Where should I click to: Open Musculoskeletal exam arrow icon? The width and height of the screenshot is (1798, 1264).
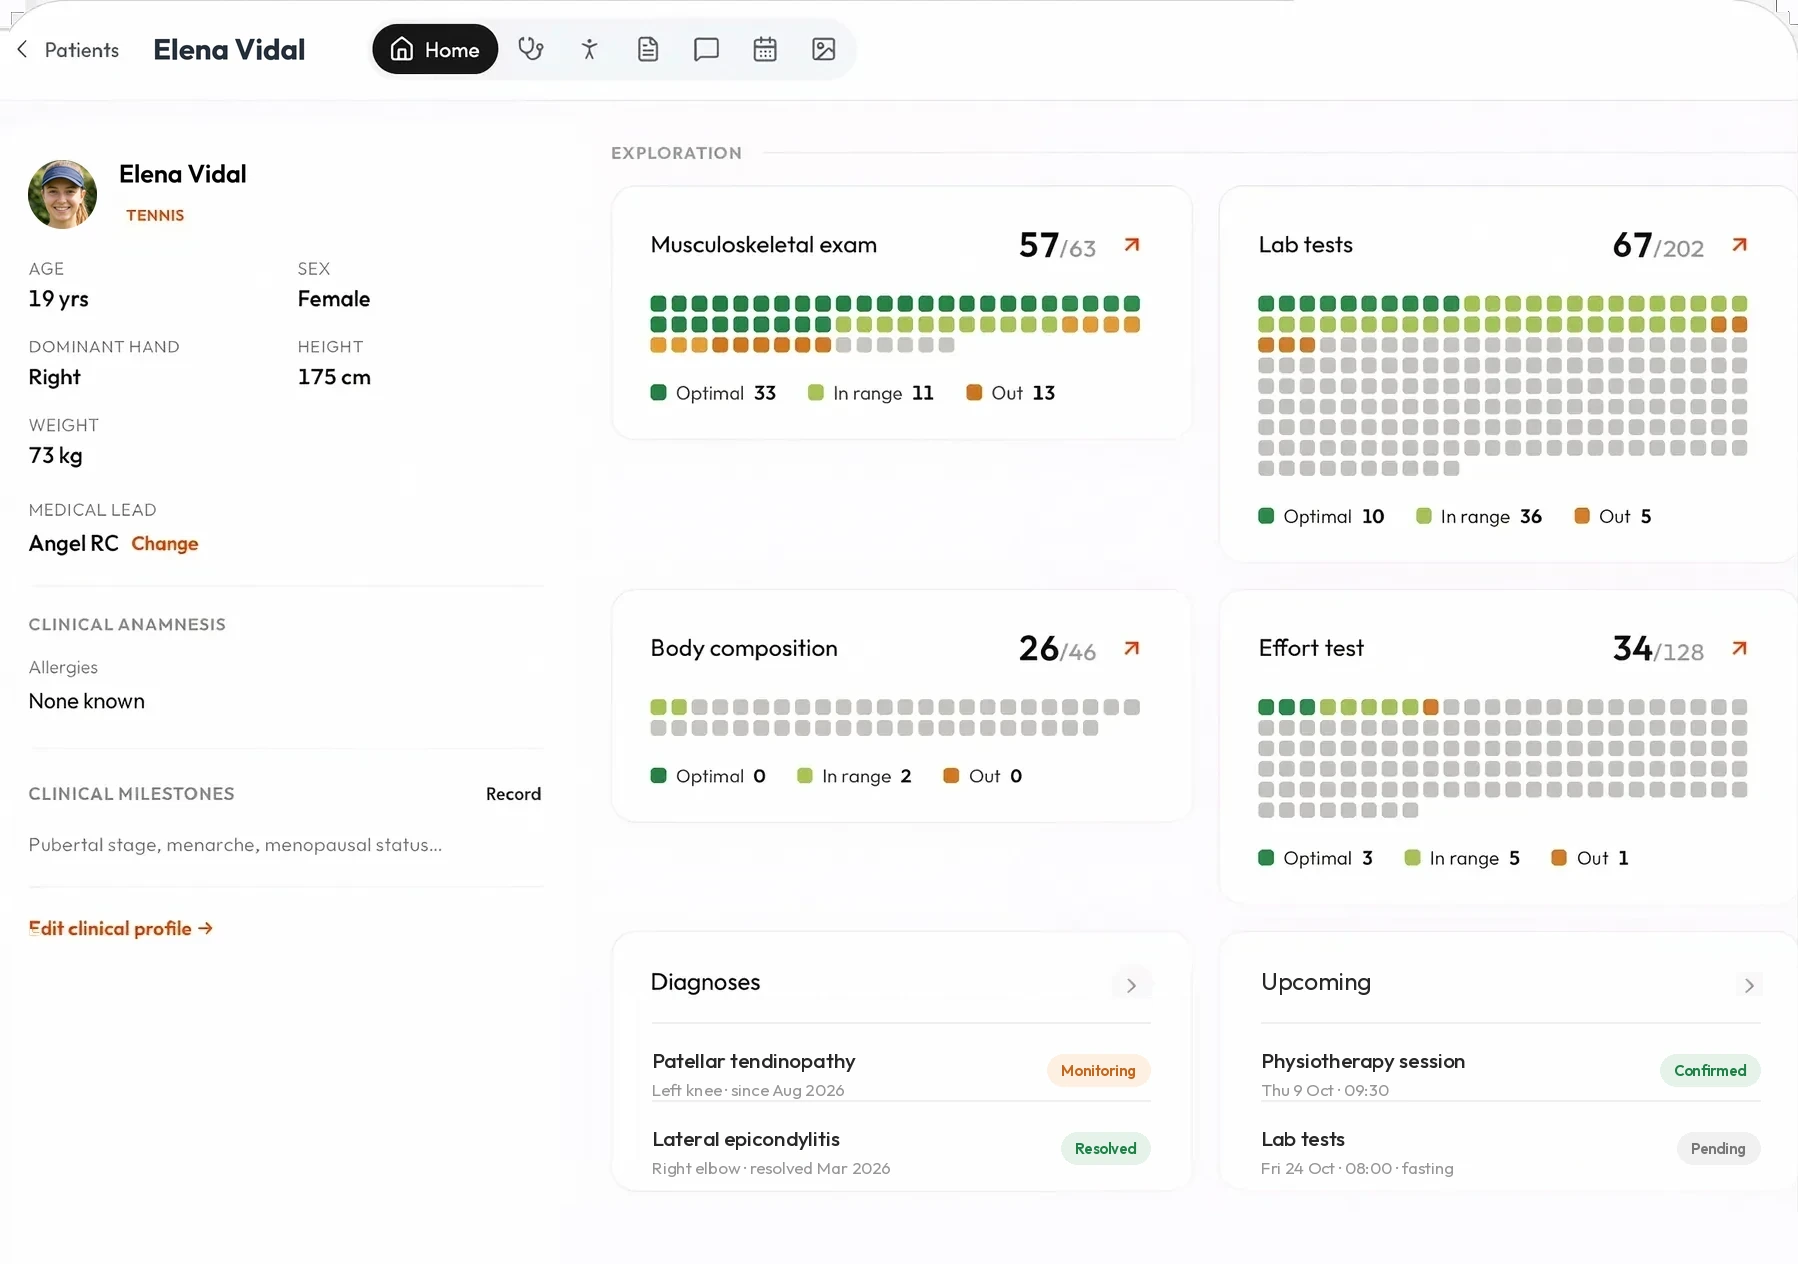point(1132,245)
